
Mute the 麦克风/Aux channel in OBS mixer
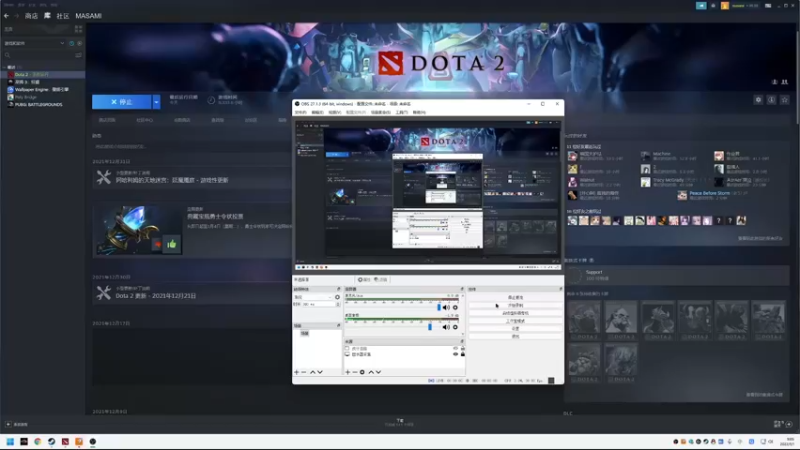pyautogui.click(x=446, y=307)
